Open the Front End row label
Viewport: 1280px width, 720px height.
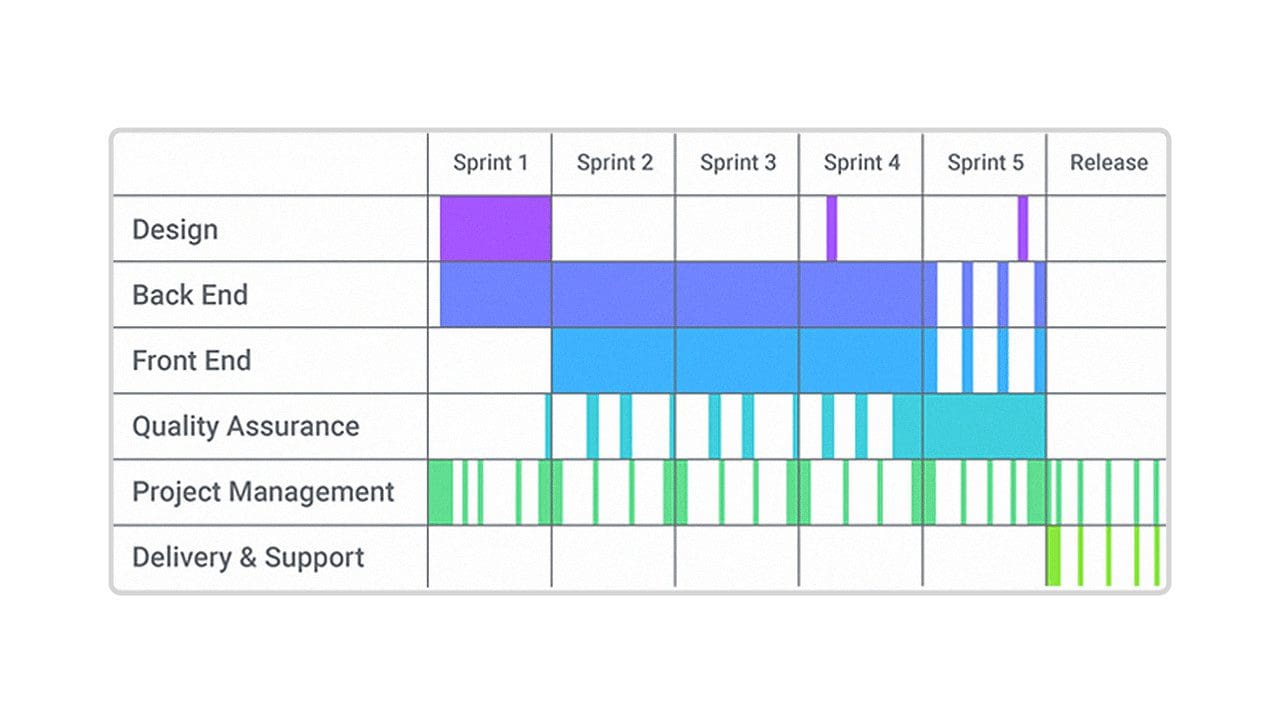[x=191, y=361]
